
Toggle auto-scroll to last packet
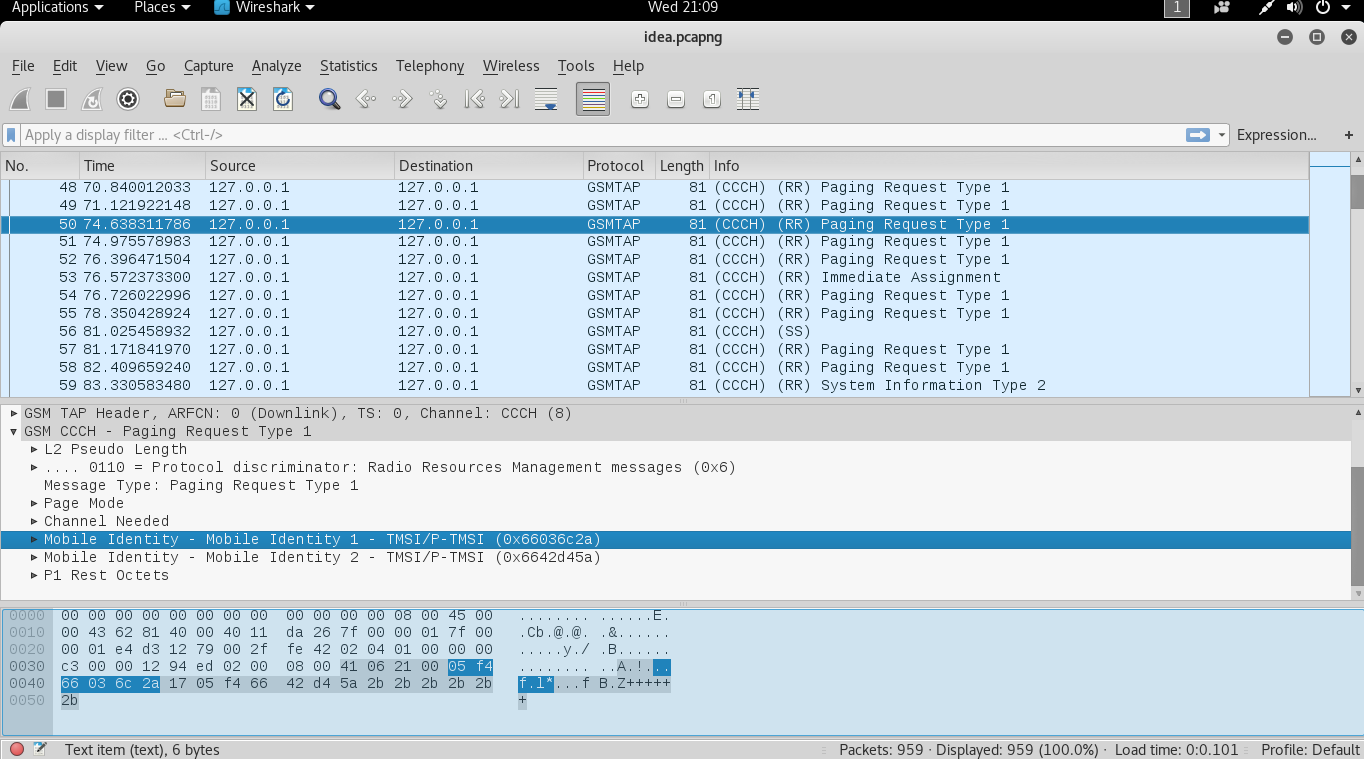click(546, 99)
